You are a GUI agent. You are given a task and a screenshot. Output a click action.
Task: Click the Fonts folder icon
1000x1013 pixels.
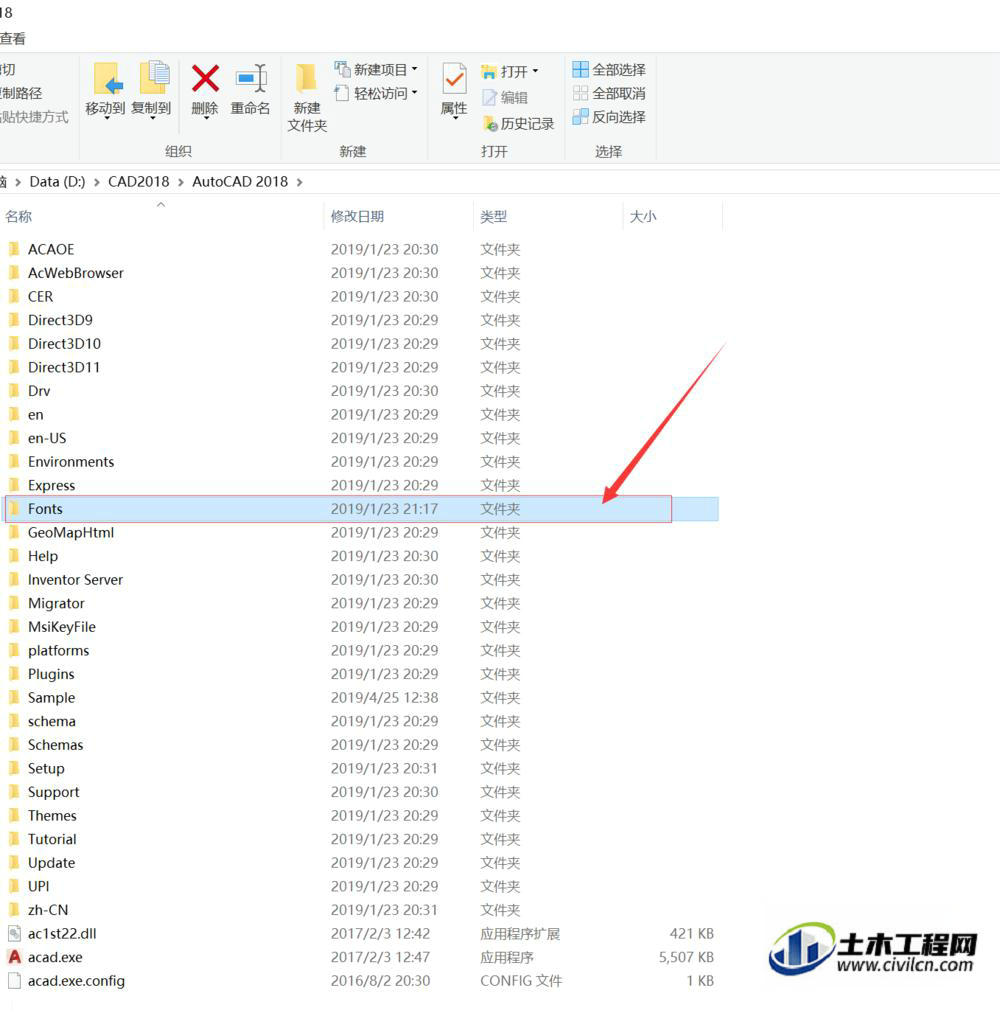coord(14,508)
